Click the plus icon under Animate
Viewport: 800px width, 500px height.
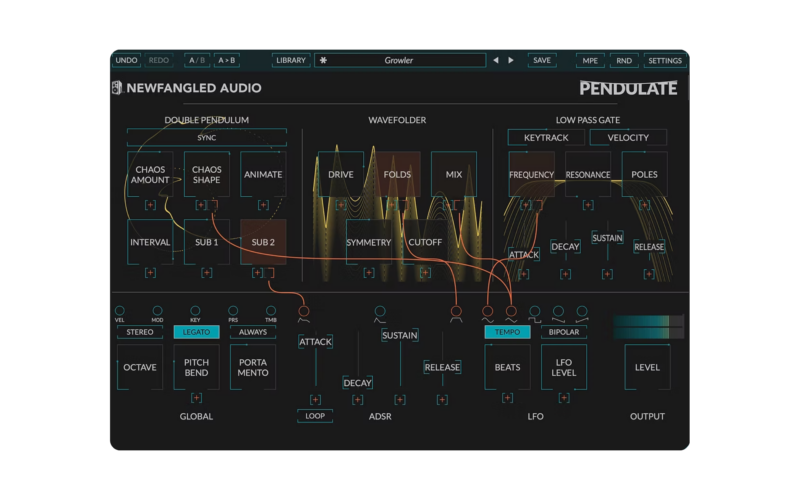(x=263, y=204)
